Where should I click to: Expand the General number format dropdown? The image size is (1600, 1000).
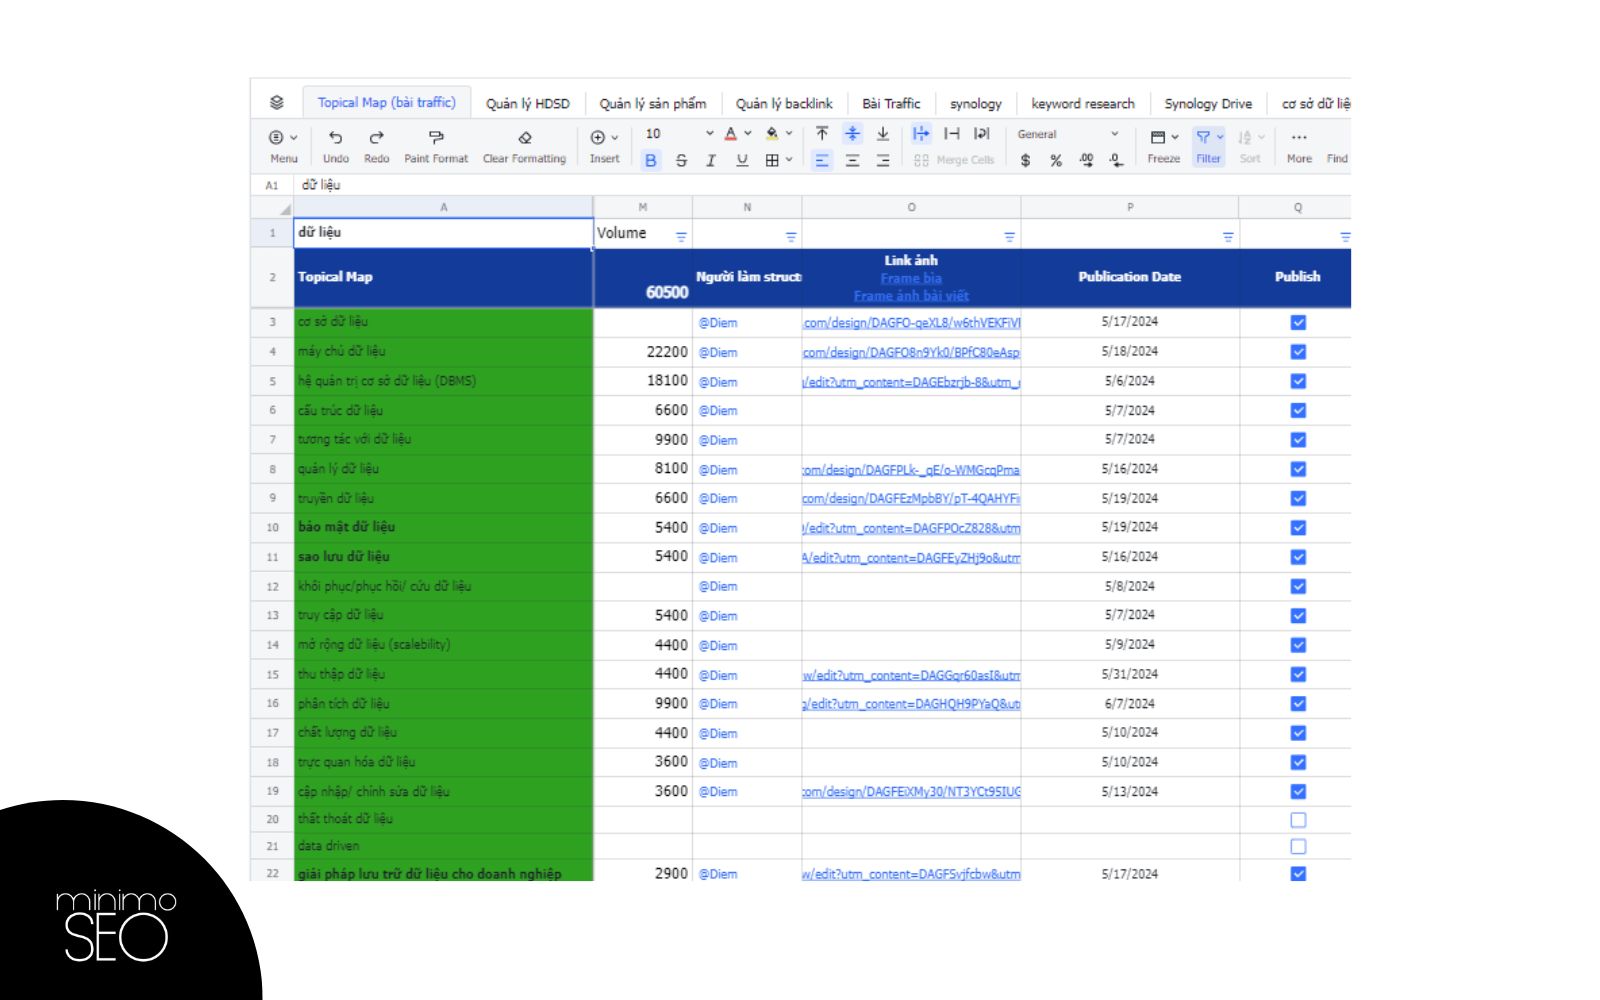1068,134
